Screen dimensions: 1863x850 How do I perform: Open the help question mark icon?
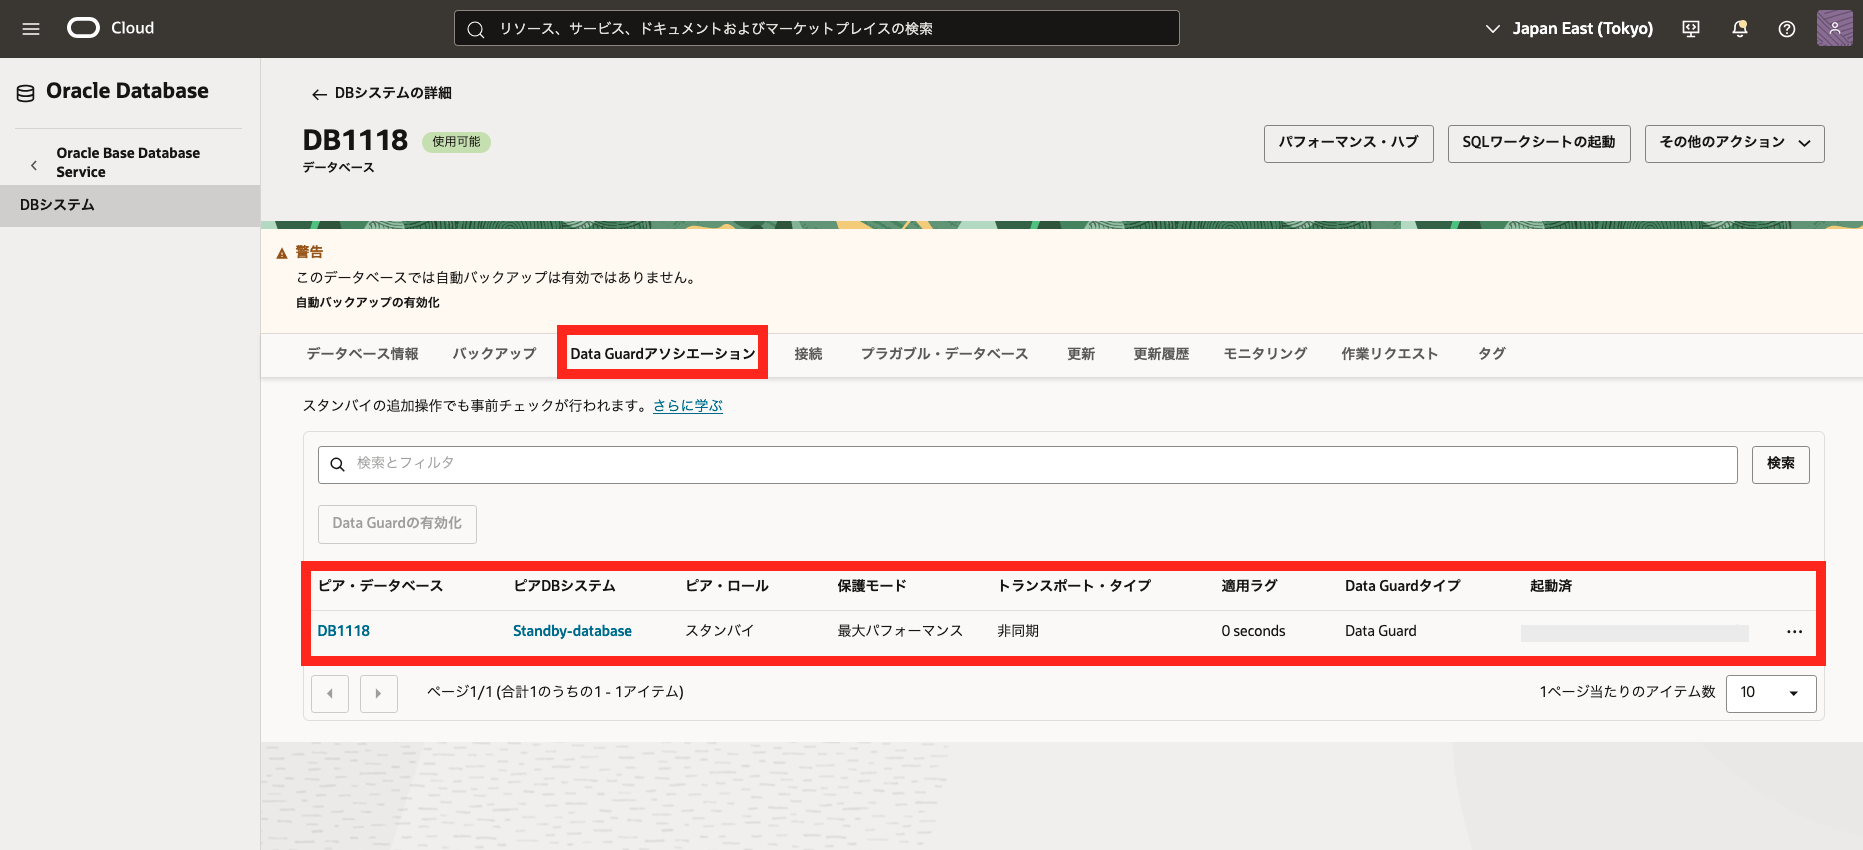coord(1787,29)
